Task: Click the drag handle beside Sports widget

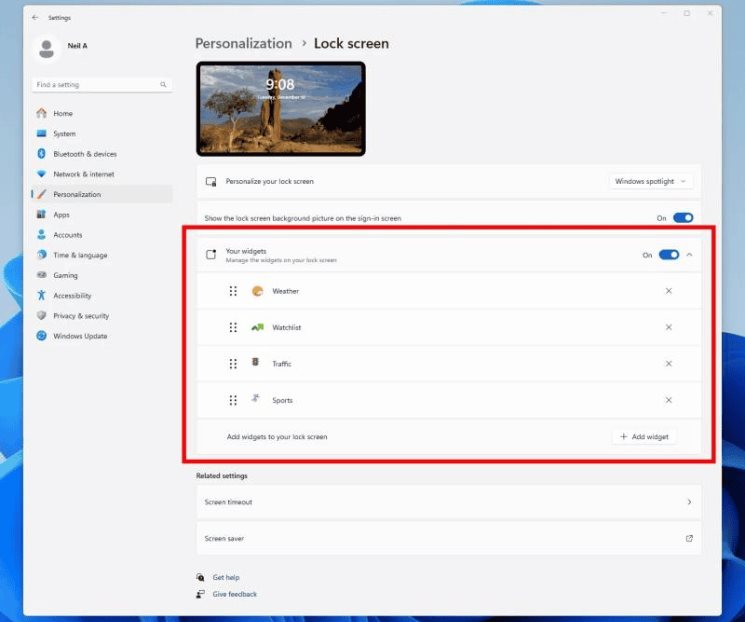Action: (233, 400)
